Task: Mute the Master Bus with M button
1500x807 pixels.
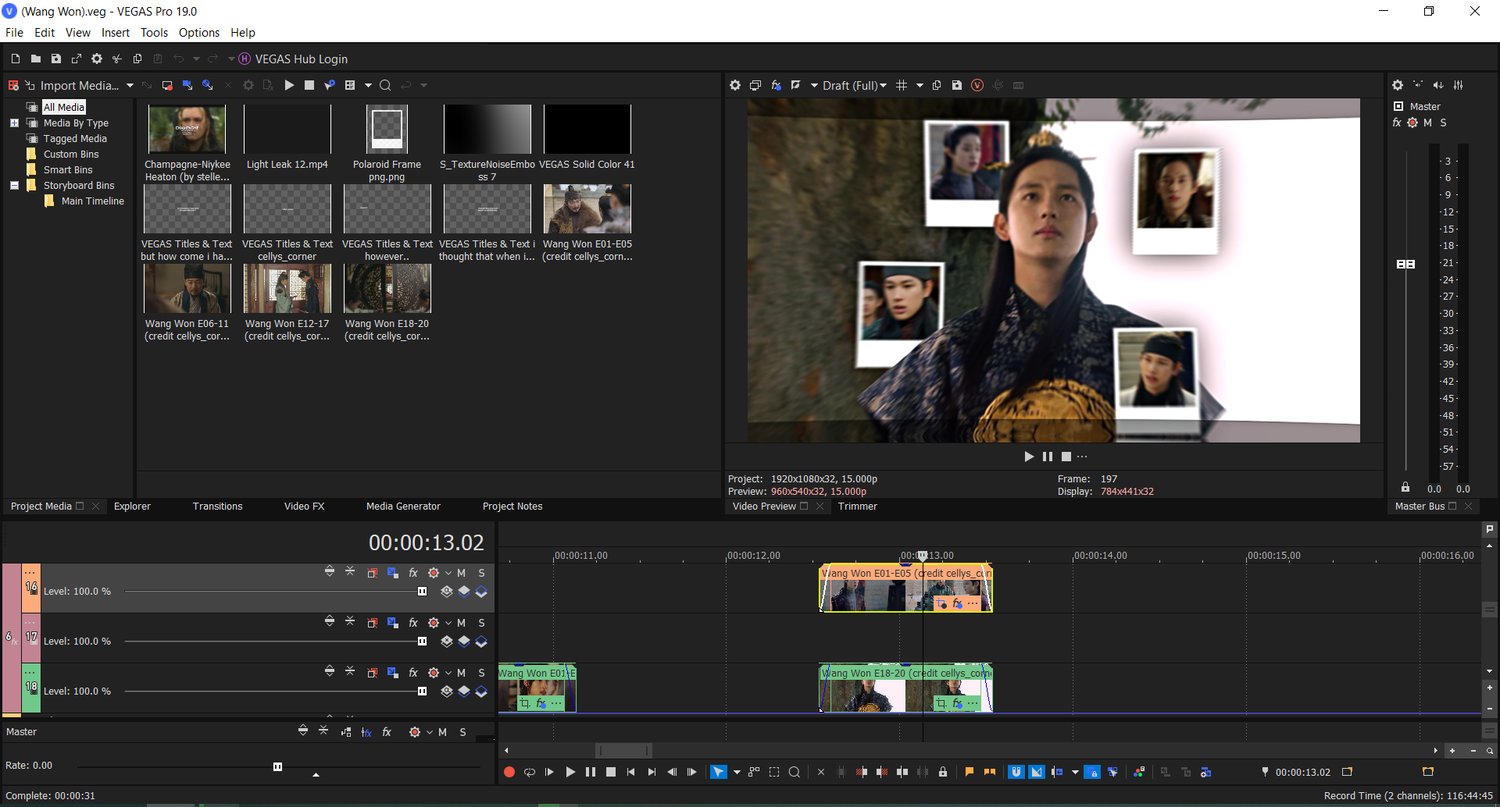Action: point(1428,123)
